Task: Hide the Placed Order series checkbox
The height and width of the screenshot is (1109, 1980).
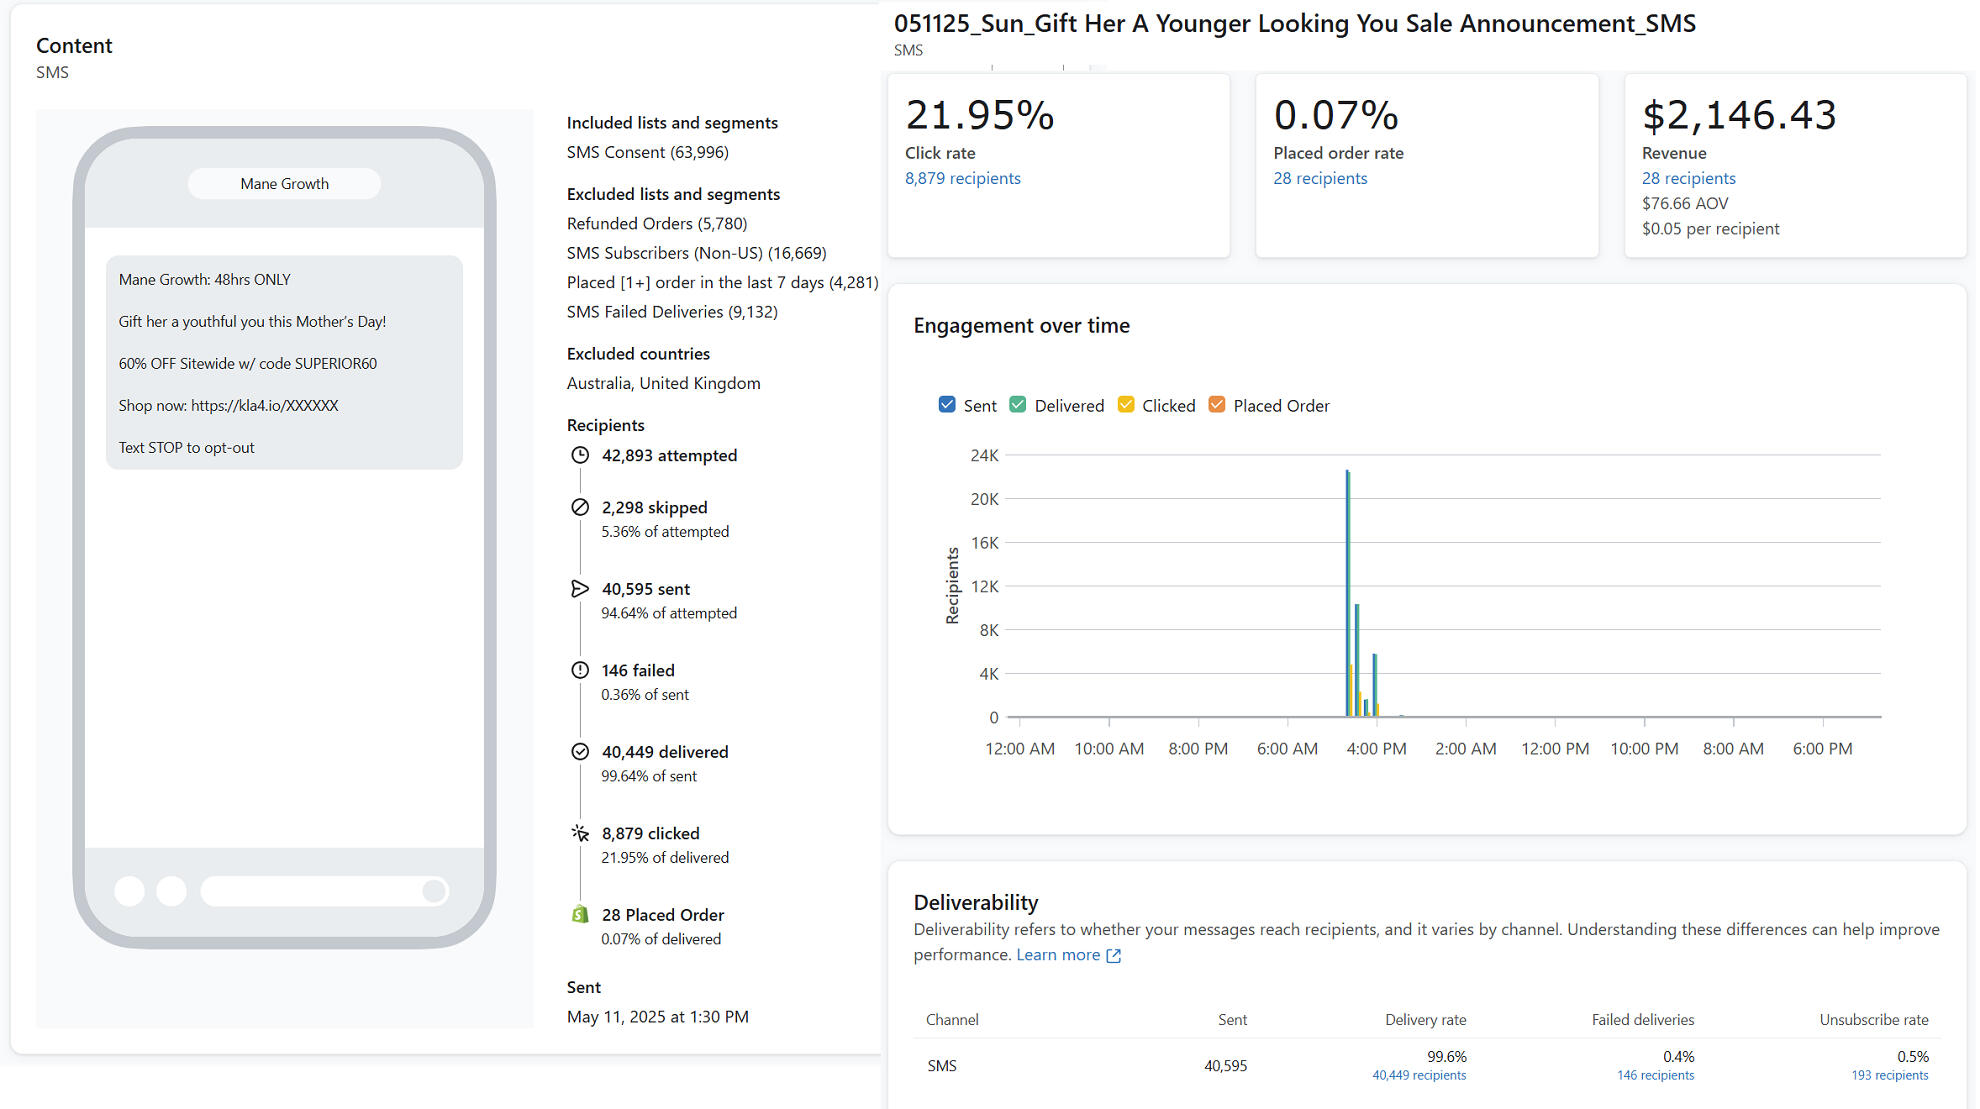Action: click(x=1217, y=405)
